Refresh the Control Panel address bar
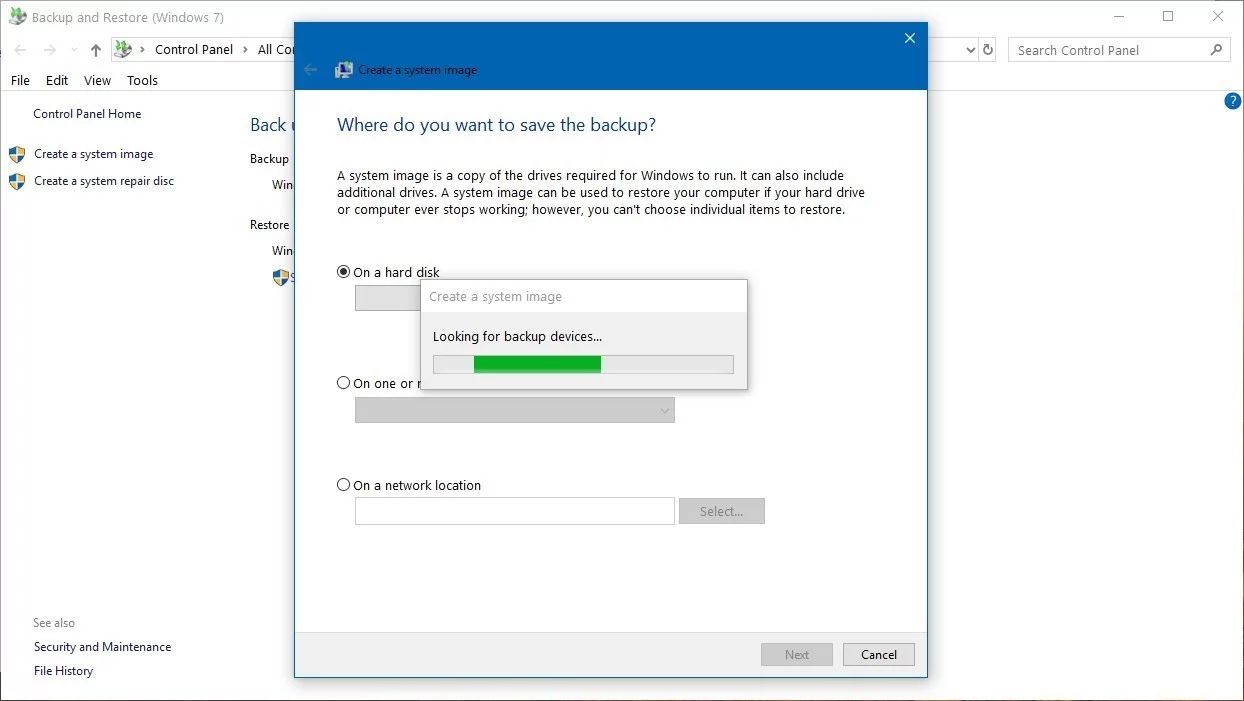 pyautogui.click(x=988, y=49)
